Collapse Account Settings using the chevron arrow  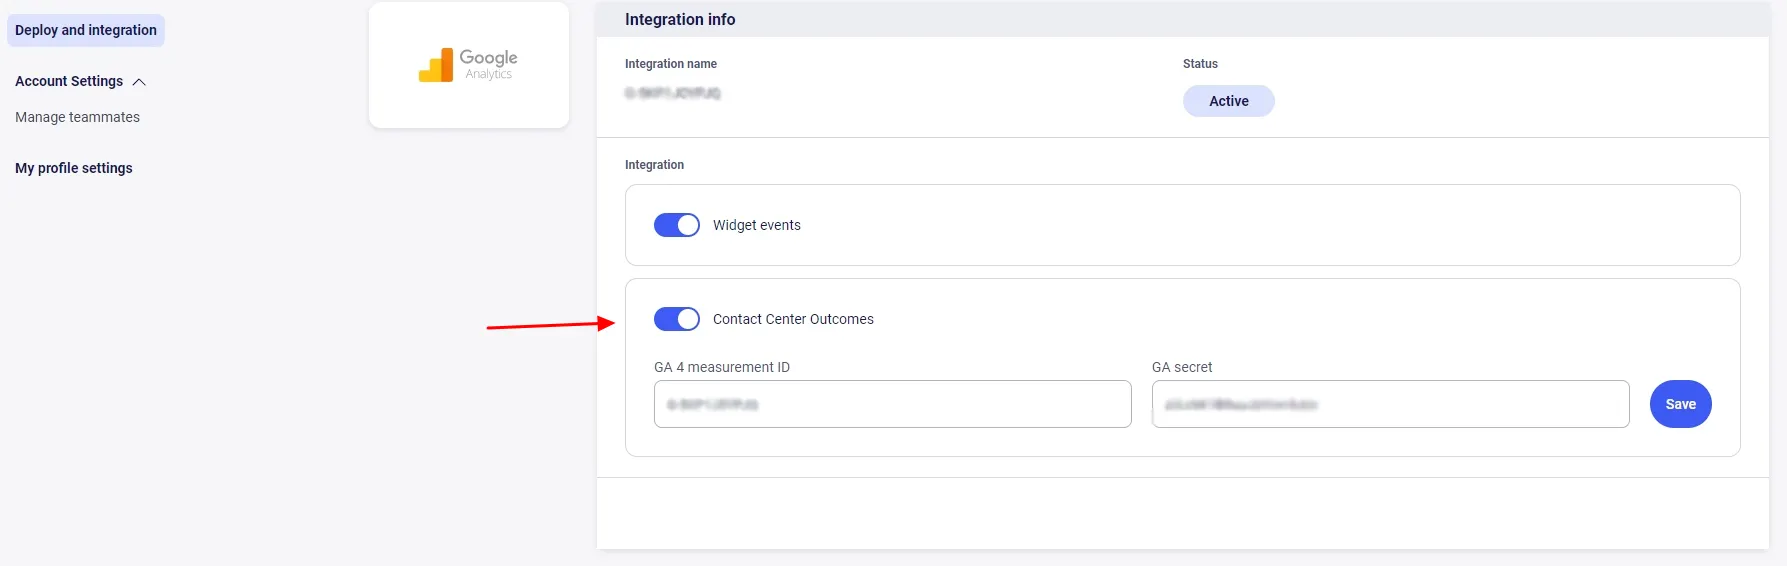[x=139, y=82]
